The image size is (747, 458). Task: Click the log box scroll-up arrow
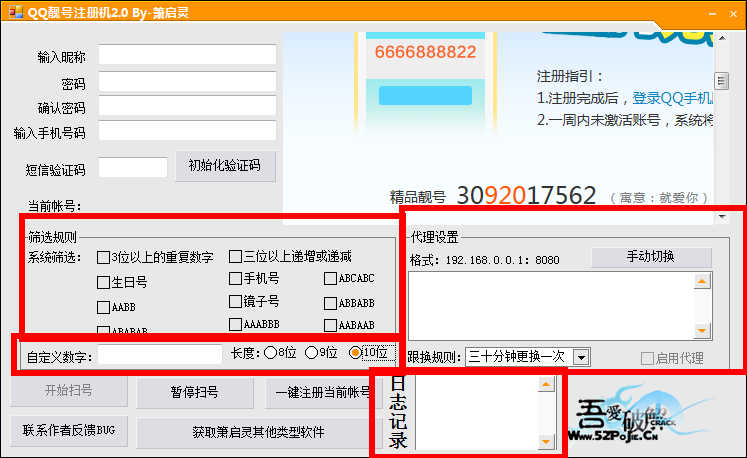pos(545,383)
